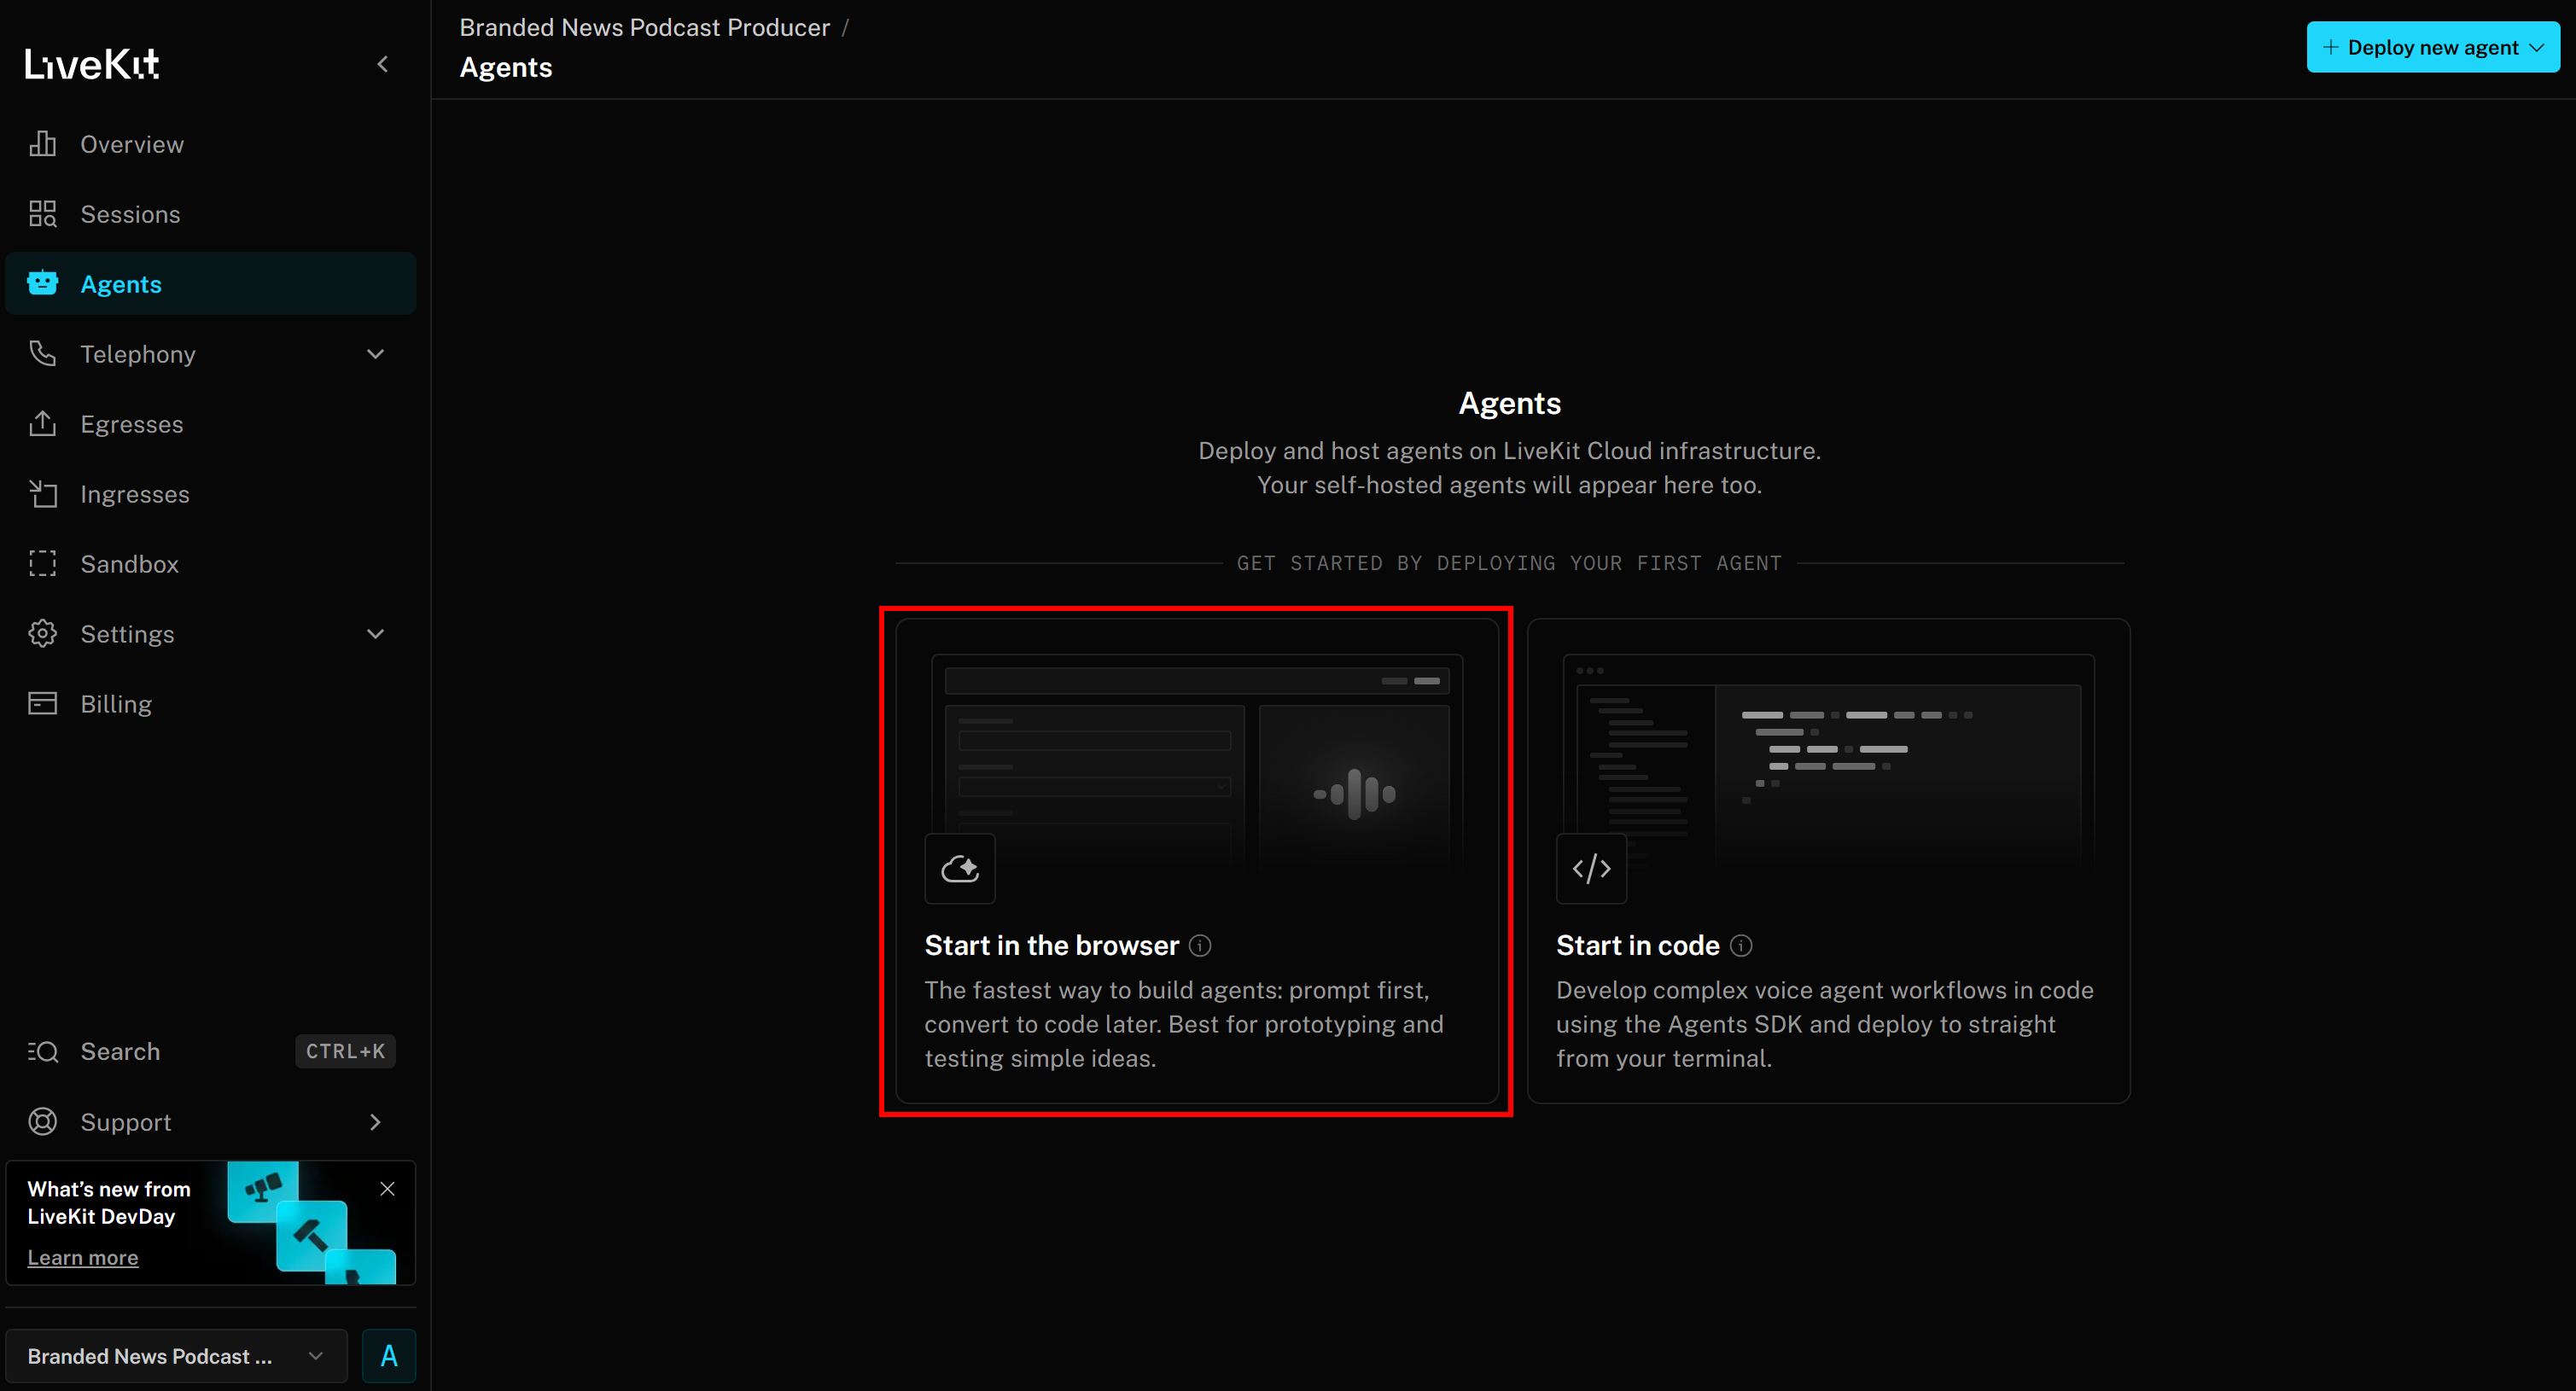Screen dimensions: 2576x1391
Task: Click the Sandbox dashed-frame icon
Action: [x=42, y=563]
